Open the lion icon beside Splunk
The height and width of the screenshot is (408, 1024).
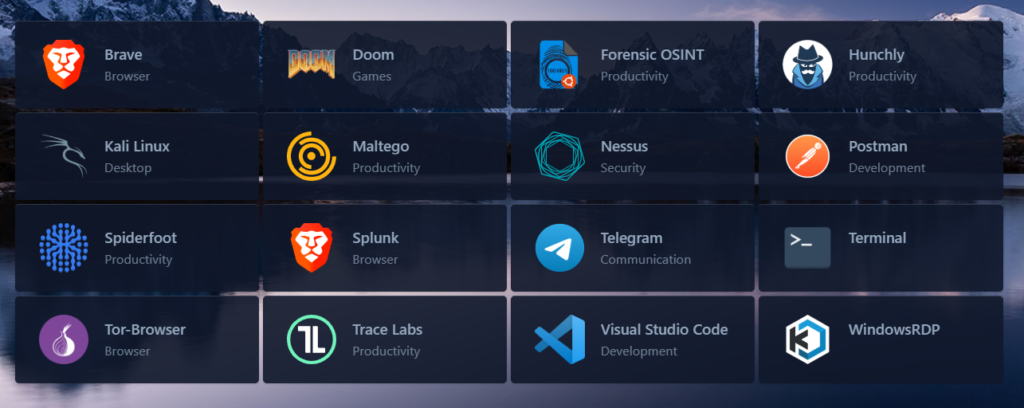[312, 247]
